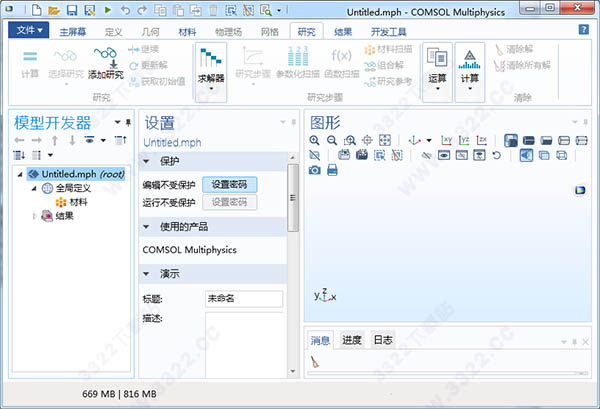The height and width of the screenshot is (409, 600).
Task: Open the go-to-default-view axes dropdown arrow
Action: 429,141
